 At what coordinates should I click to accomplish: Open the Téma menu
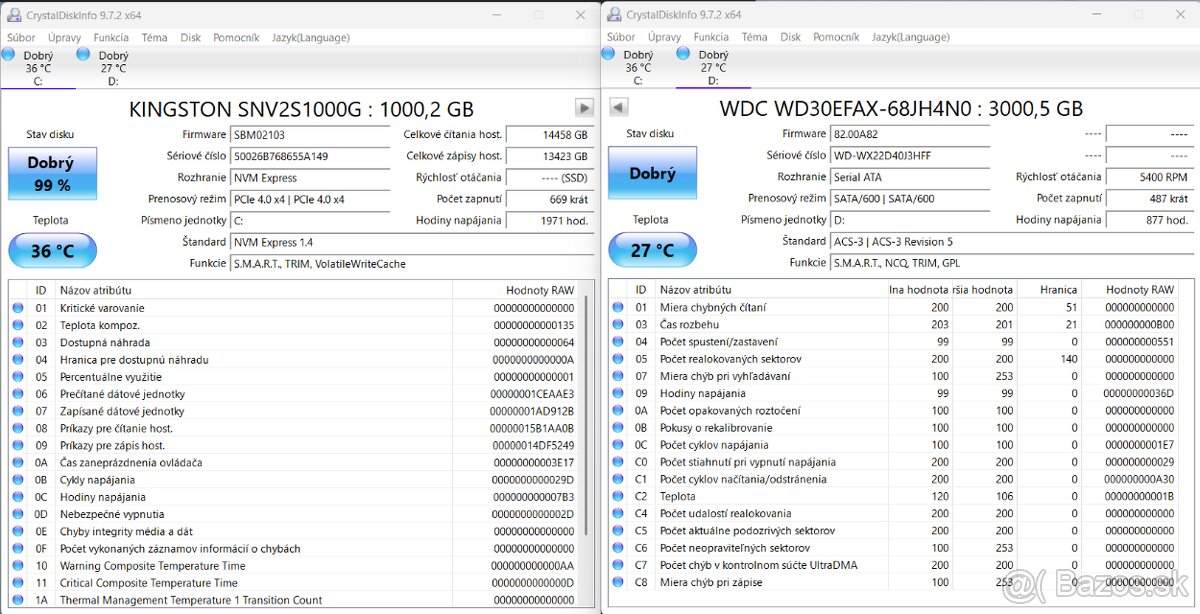(156, 37)
